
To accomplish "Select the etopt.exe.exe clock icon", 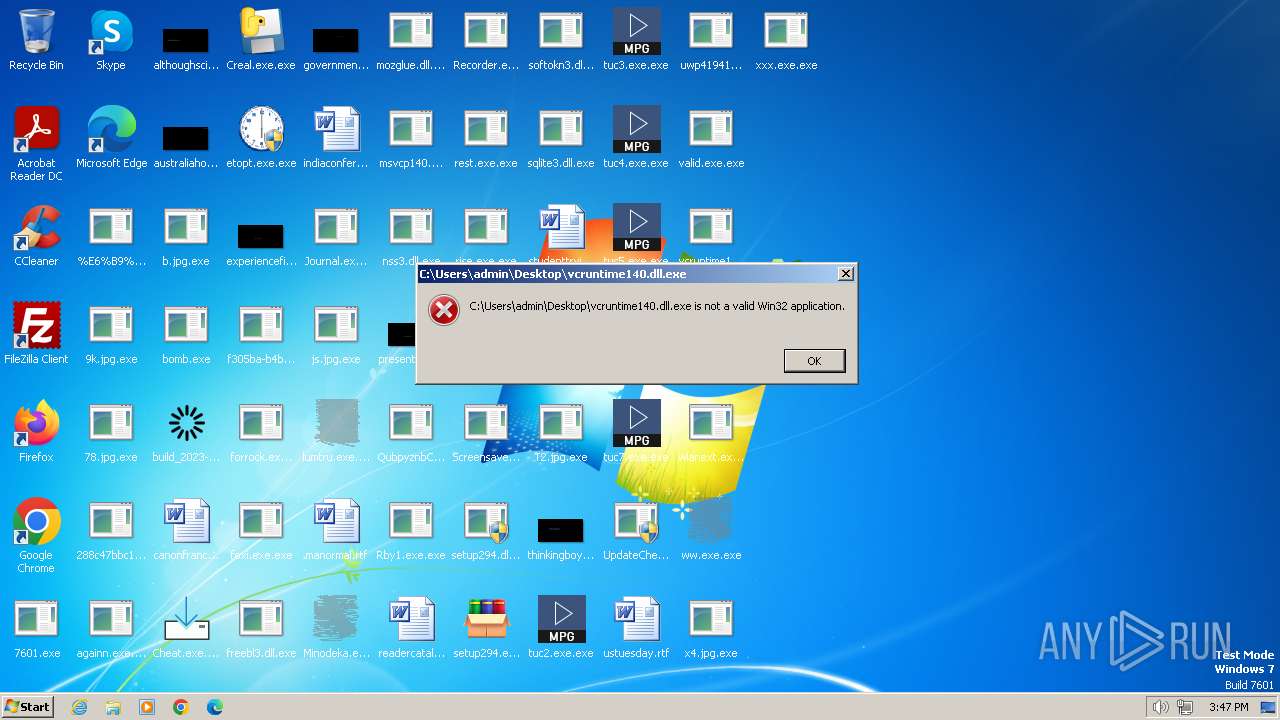I will click(x=261, y=138).
